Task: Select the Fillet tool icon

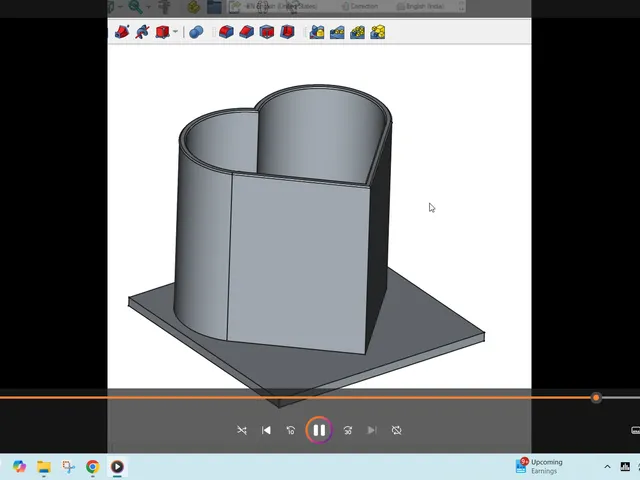Action: [226, 32]
